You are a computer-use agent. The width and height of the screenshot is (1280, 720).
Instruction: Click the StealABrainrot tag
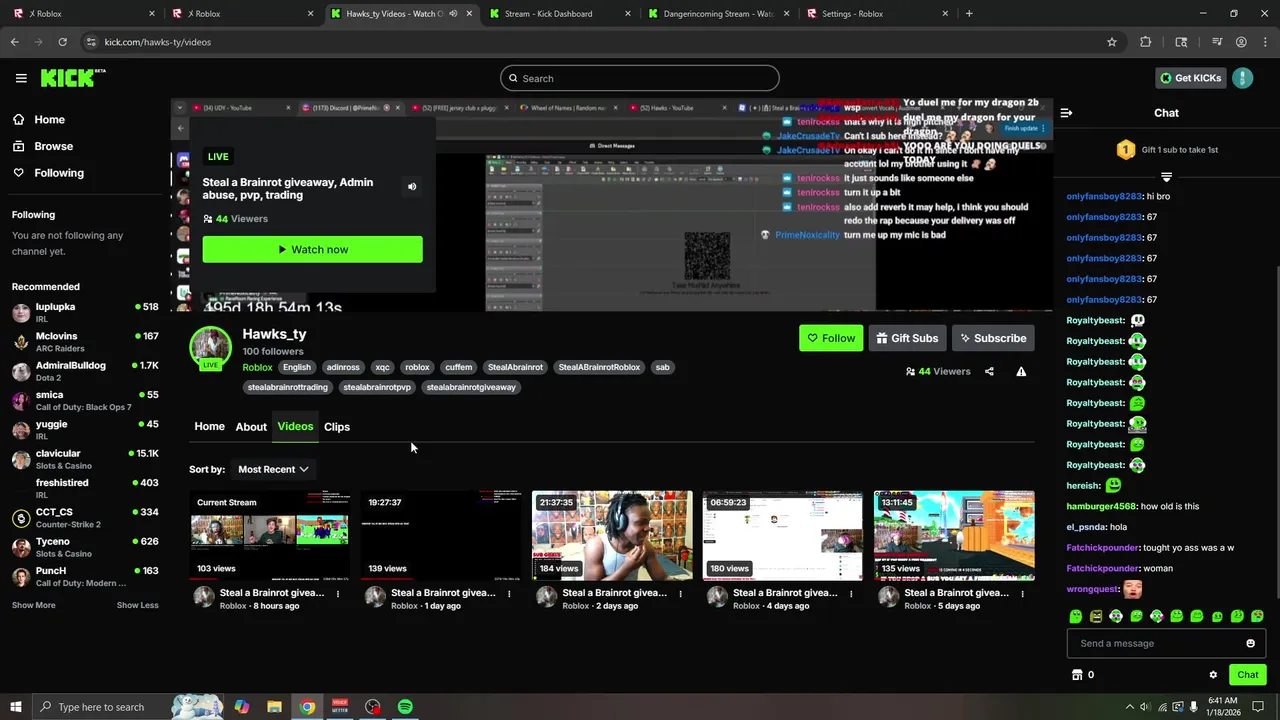[515, 367]
